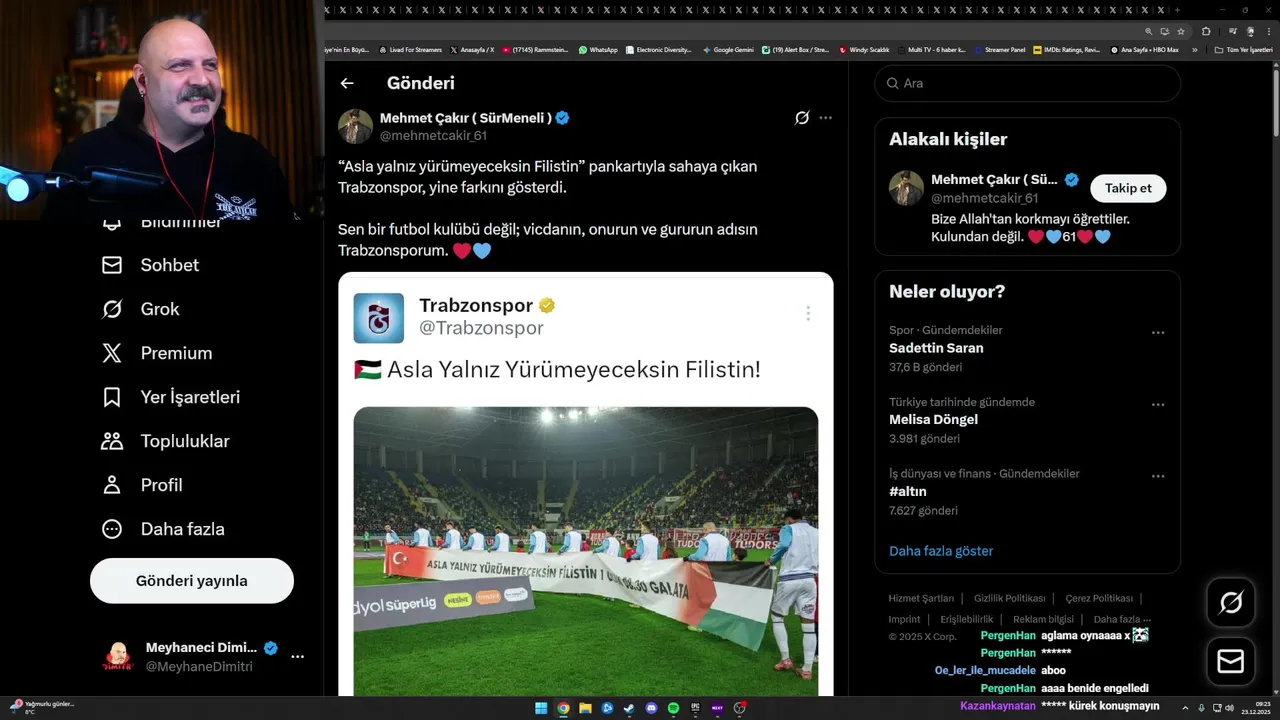
Task: Click Takip et to follow Mehmet Çakır
Action: [1128, 188]
